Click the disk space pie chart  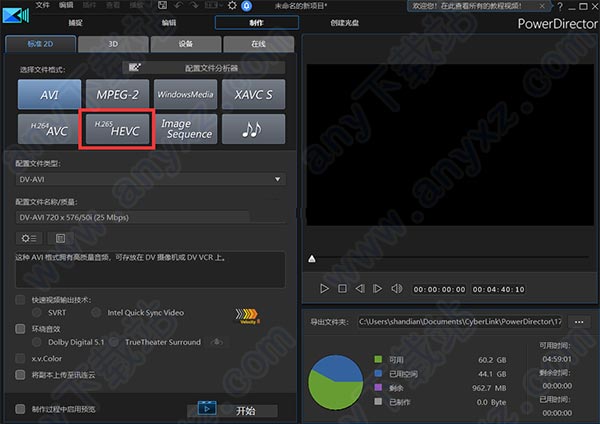coord(336,382)
